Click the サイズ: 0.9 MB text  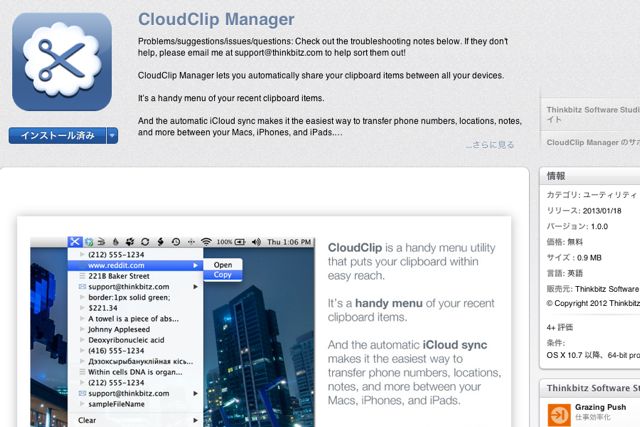574,258
